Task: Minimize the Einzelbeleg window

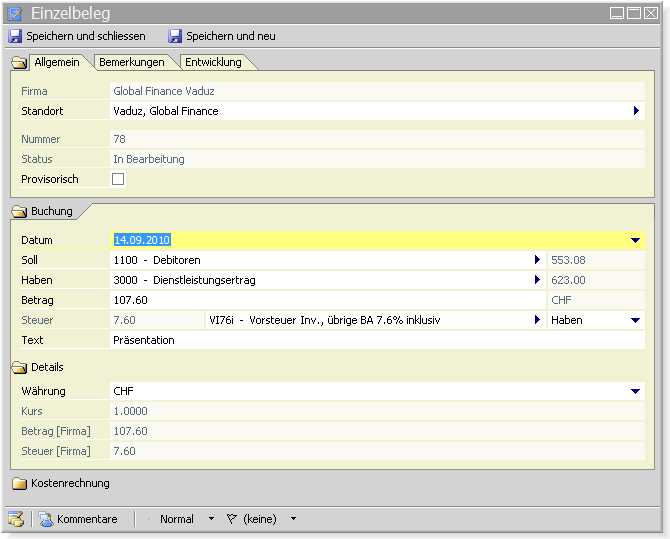Action: [617, 13]
